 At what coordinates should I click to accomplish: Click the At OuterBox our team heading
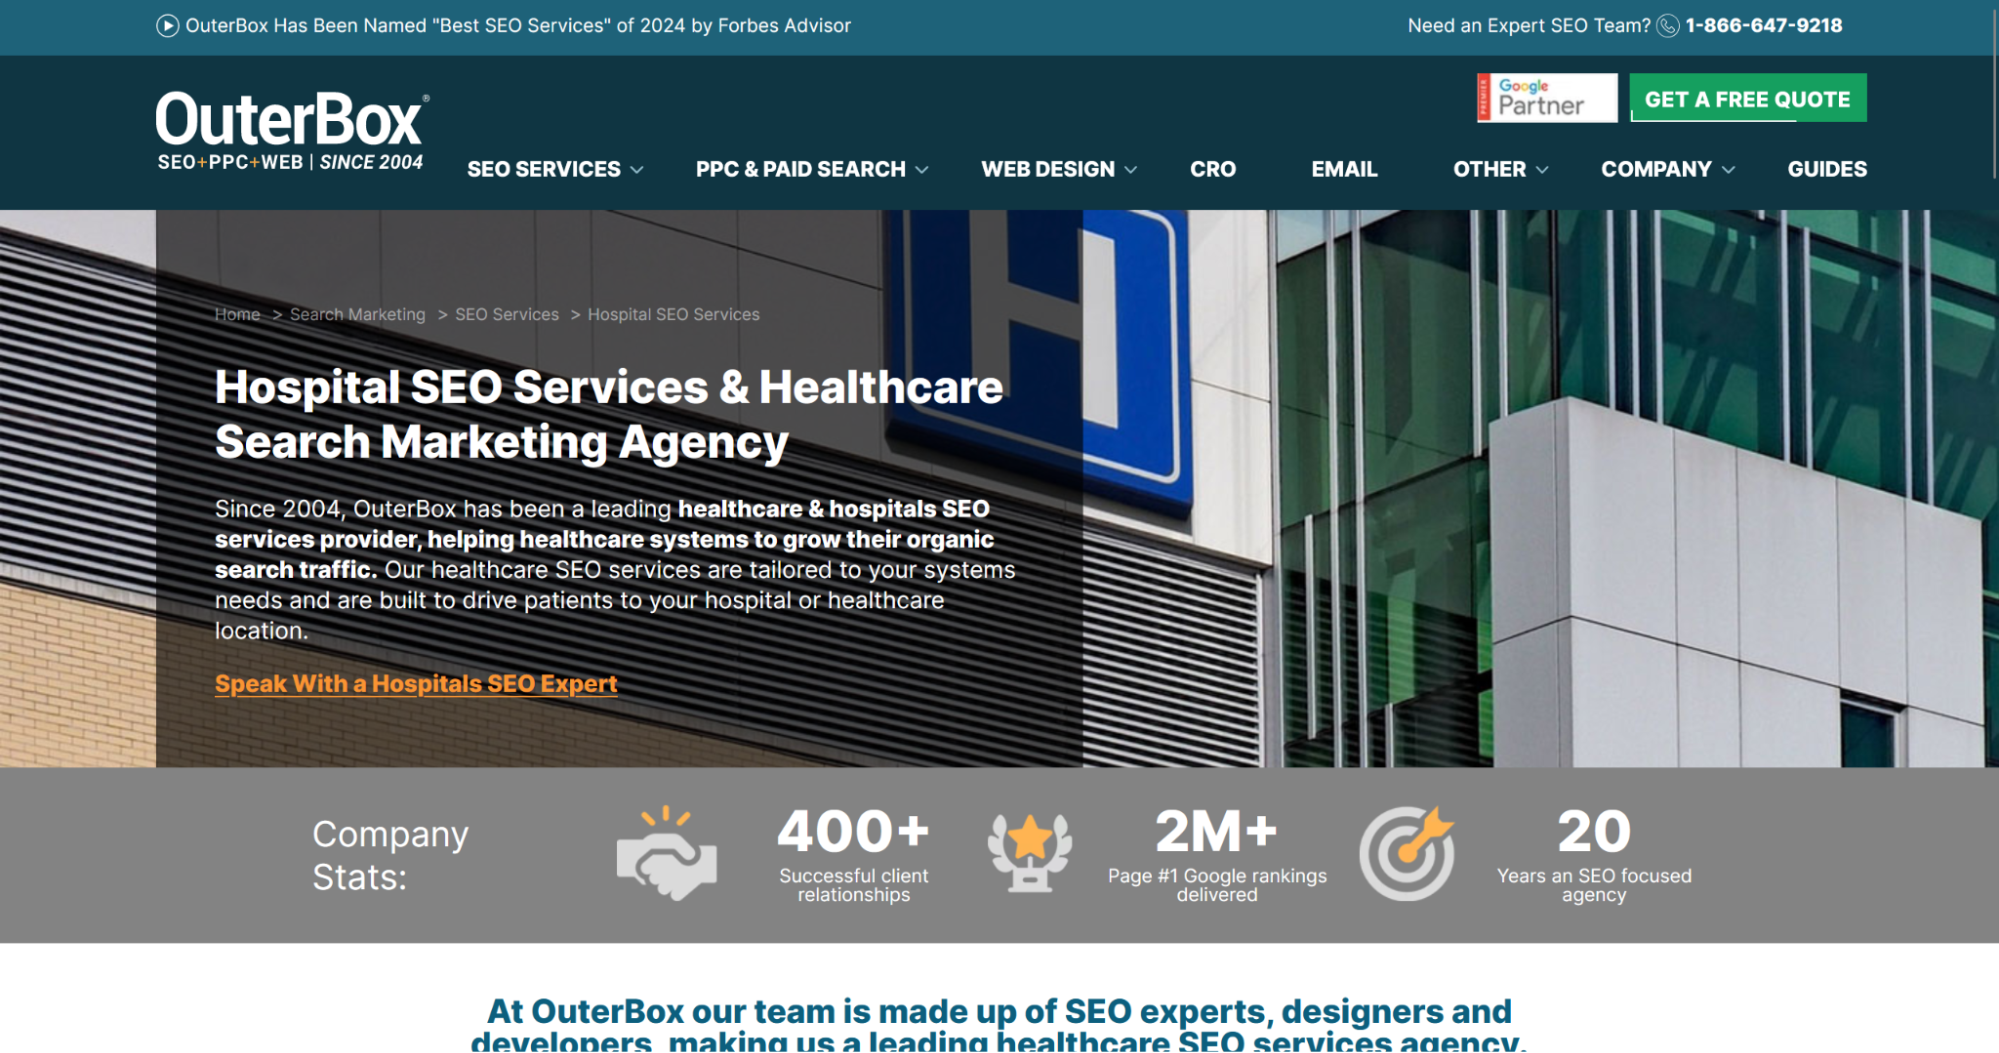point(999,1025)
